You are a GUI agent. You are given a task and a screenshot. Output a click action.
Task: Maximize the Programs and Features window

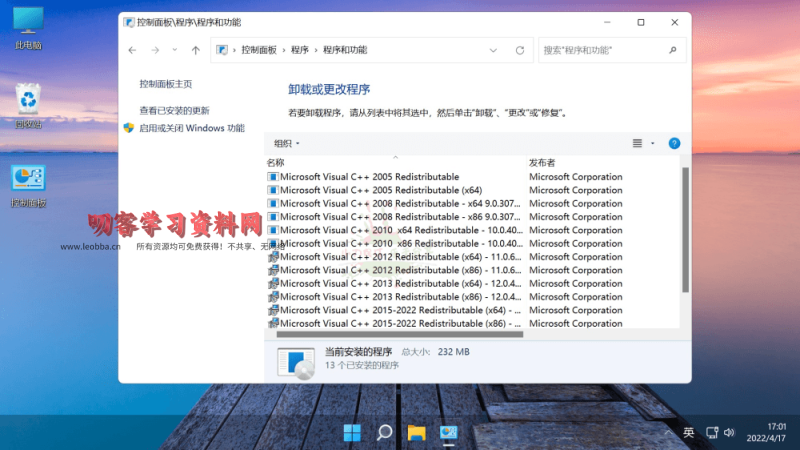click(x=641, y=22)
